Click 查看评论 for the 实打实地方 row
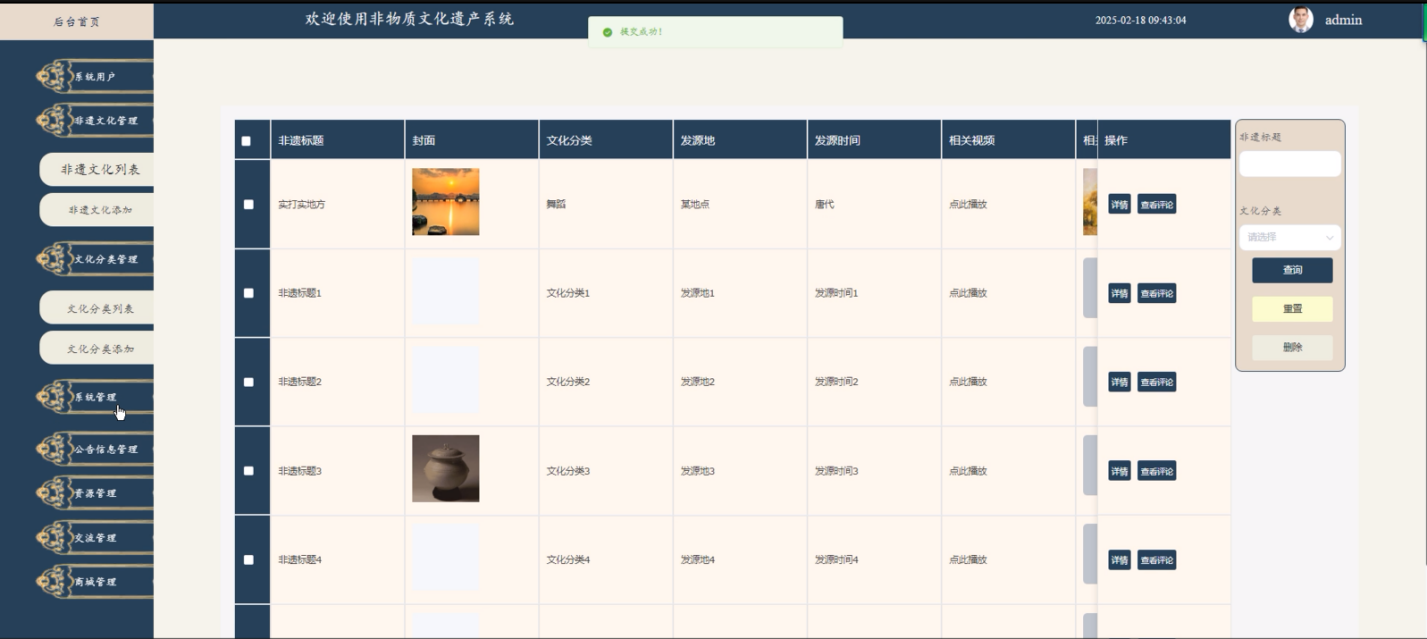This screenshot has height=639, width=1427. coord(1156,205)
